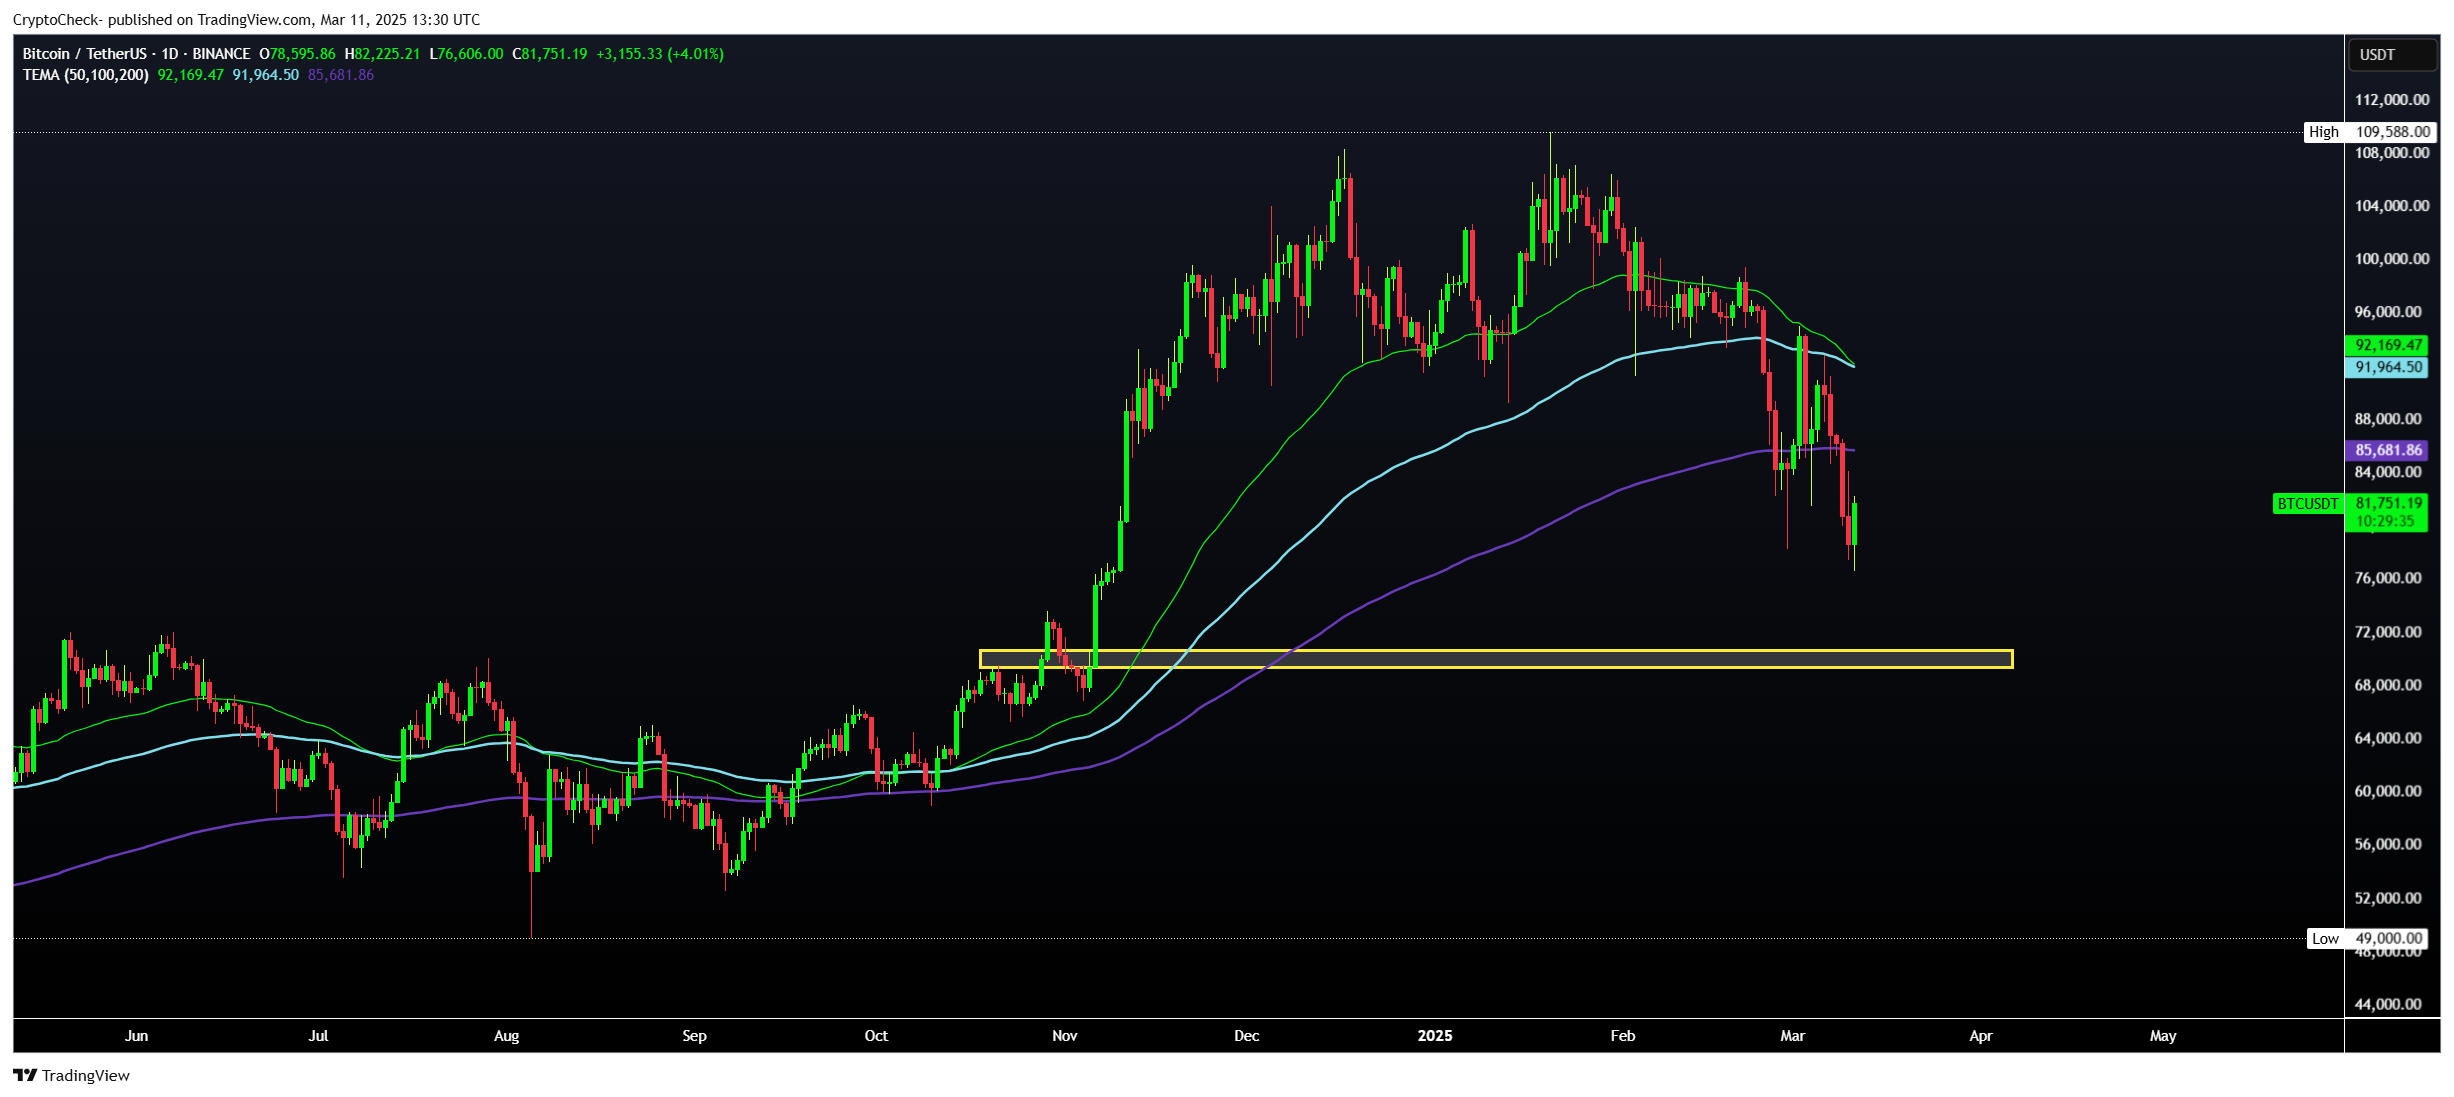The width and height of the screenshot is (2454, 1097).
Task: Click the 68,000.00 price axis label
Action: 2388,685
